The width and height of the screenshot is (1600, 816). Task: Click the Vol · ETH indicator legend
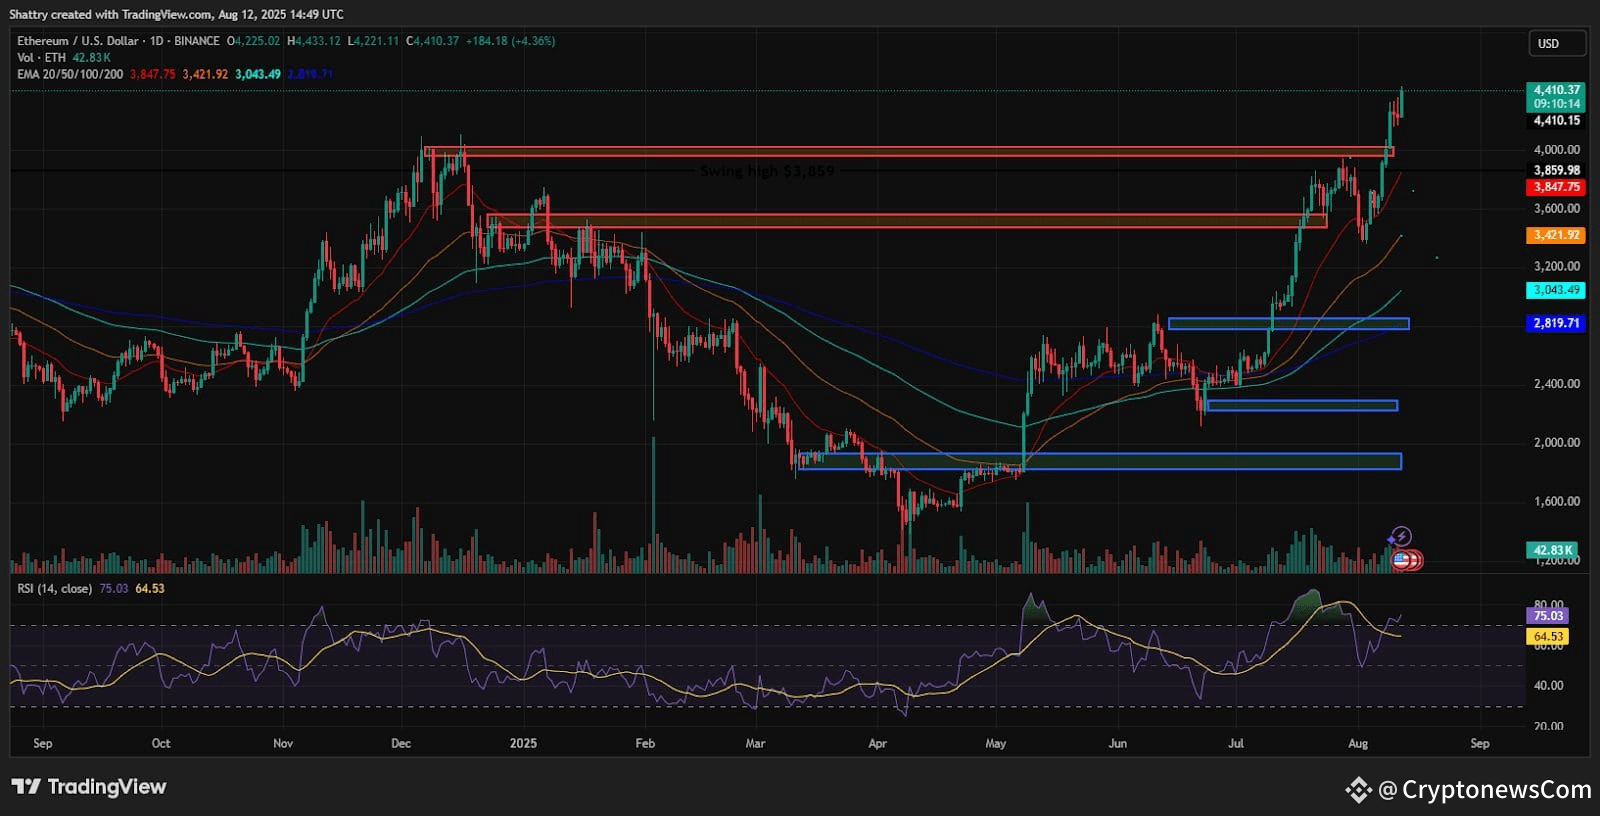click(42, 57)
